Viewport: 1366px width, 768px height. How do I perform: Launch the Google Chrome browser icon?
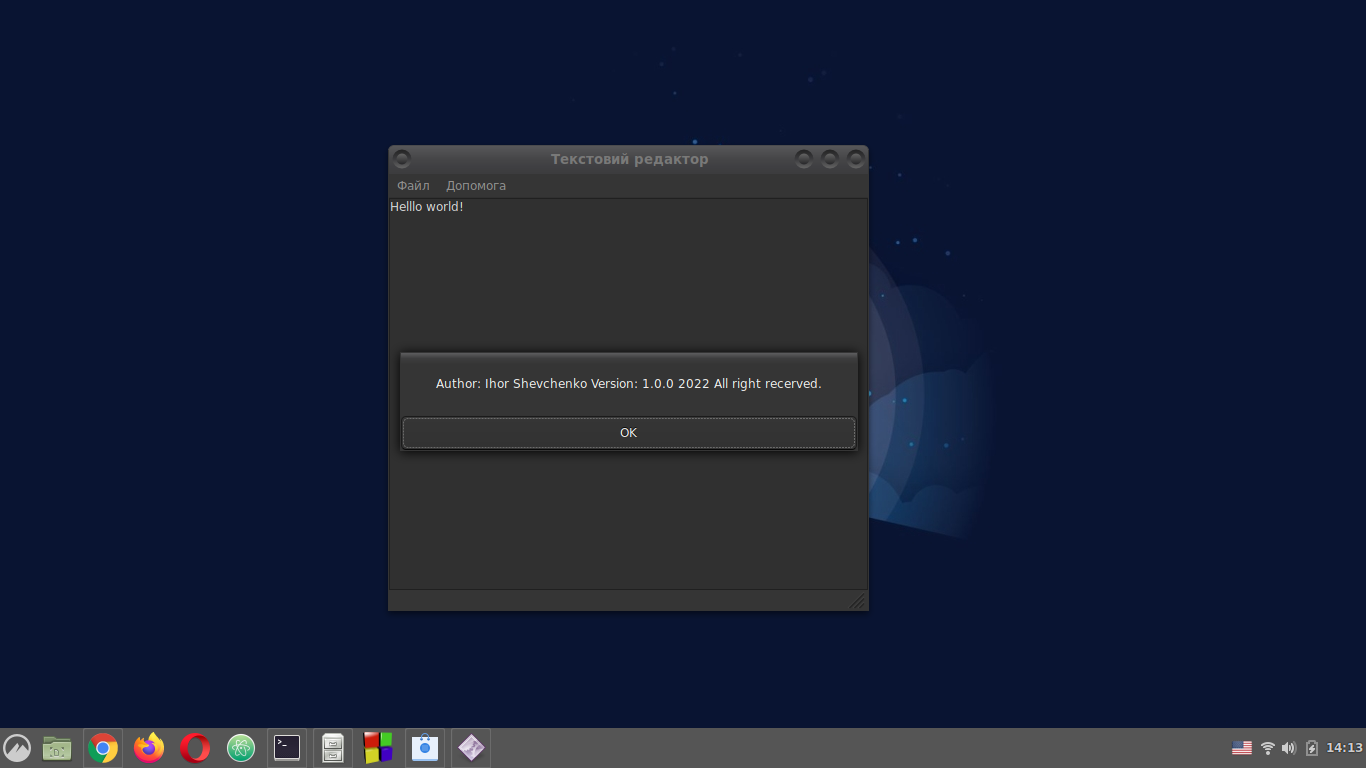103,747
